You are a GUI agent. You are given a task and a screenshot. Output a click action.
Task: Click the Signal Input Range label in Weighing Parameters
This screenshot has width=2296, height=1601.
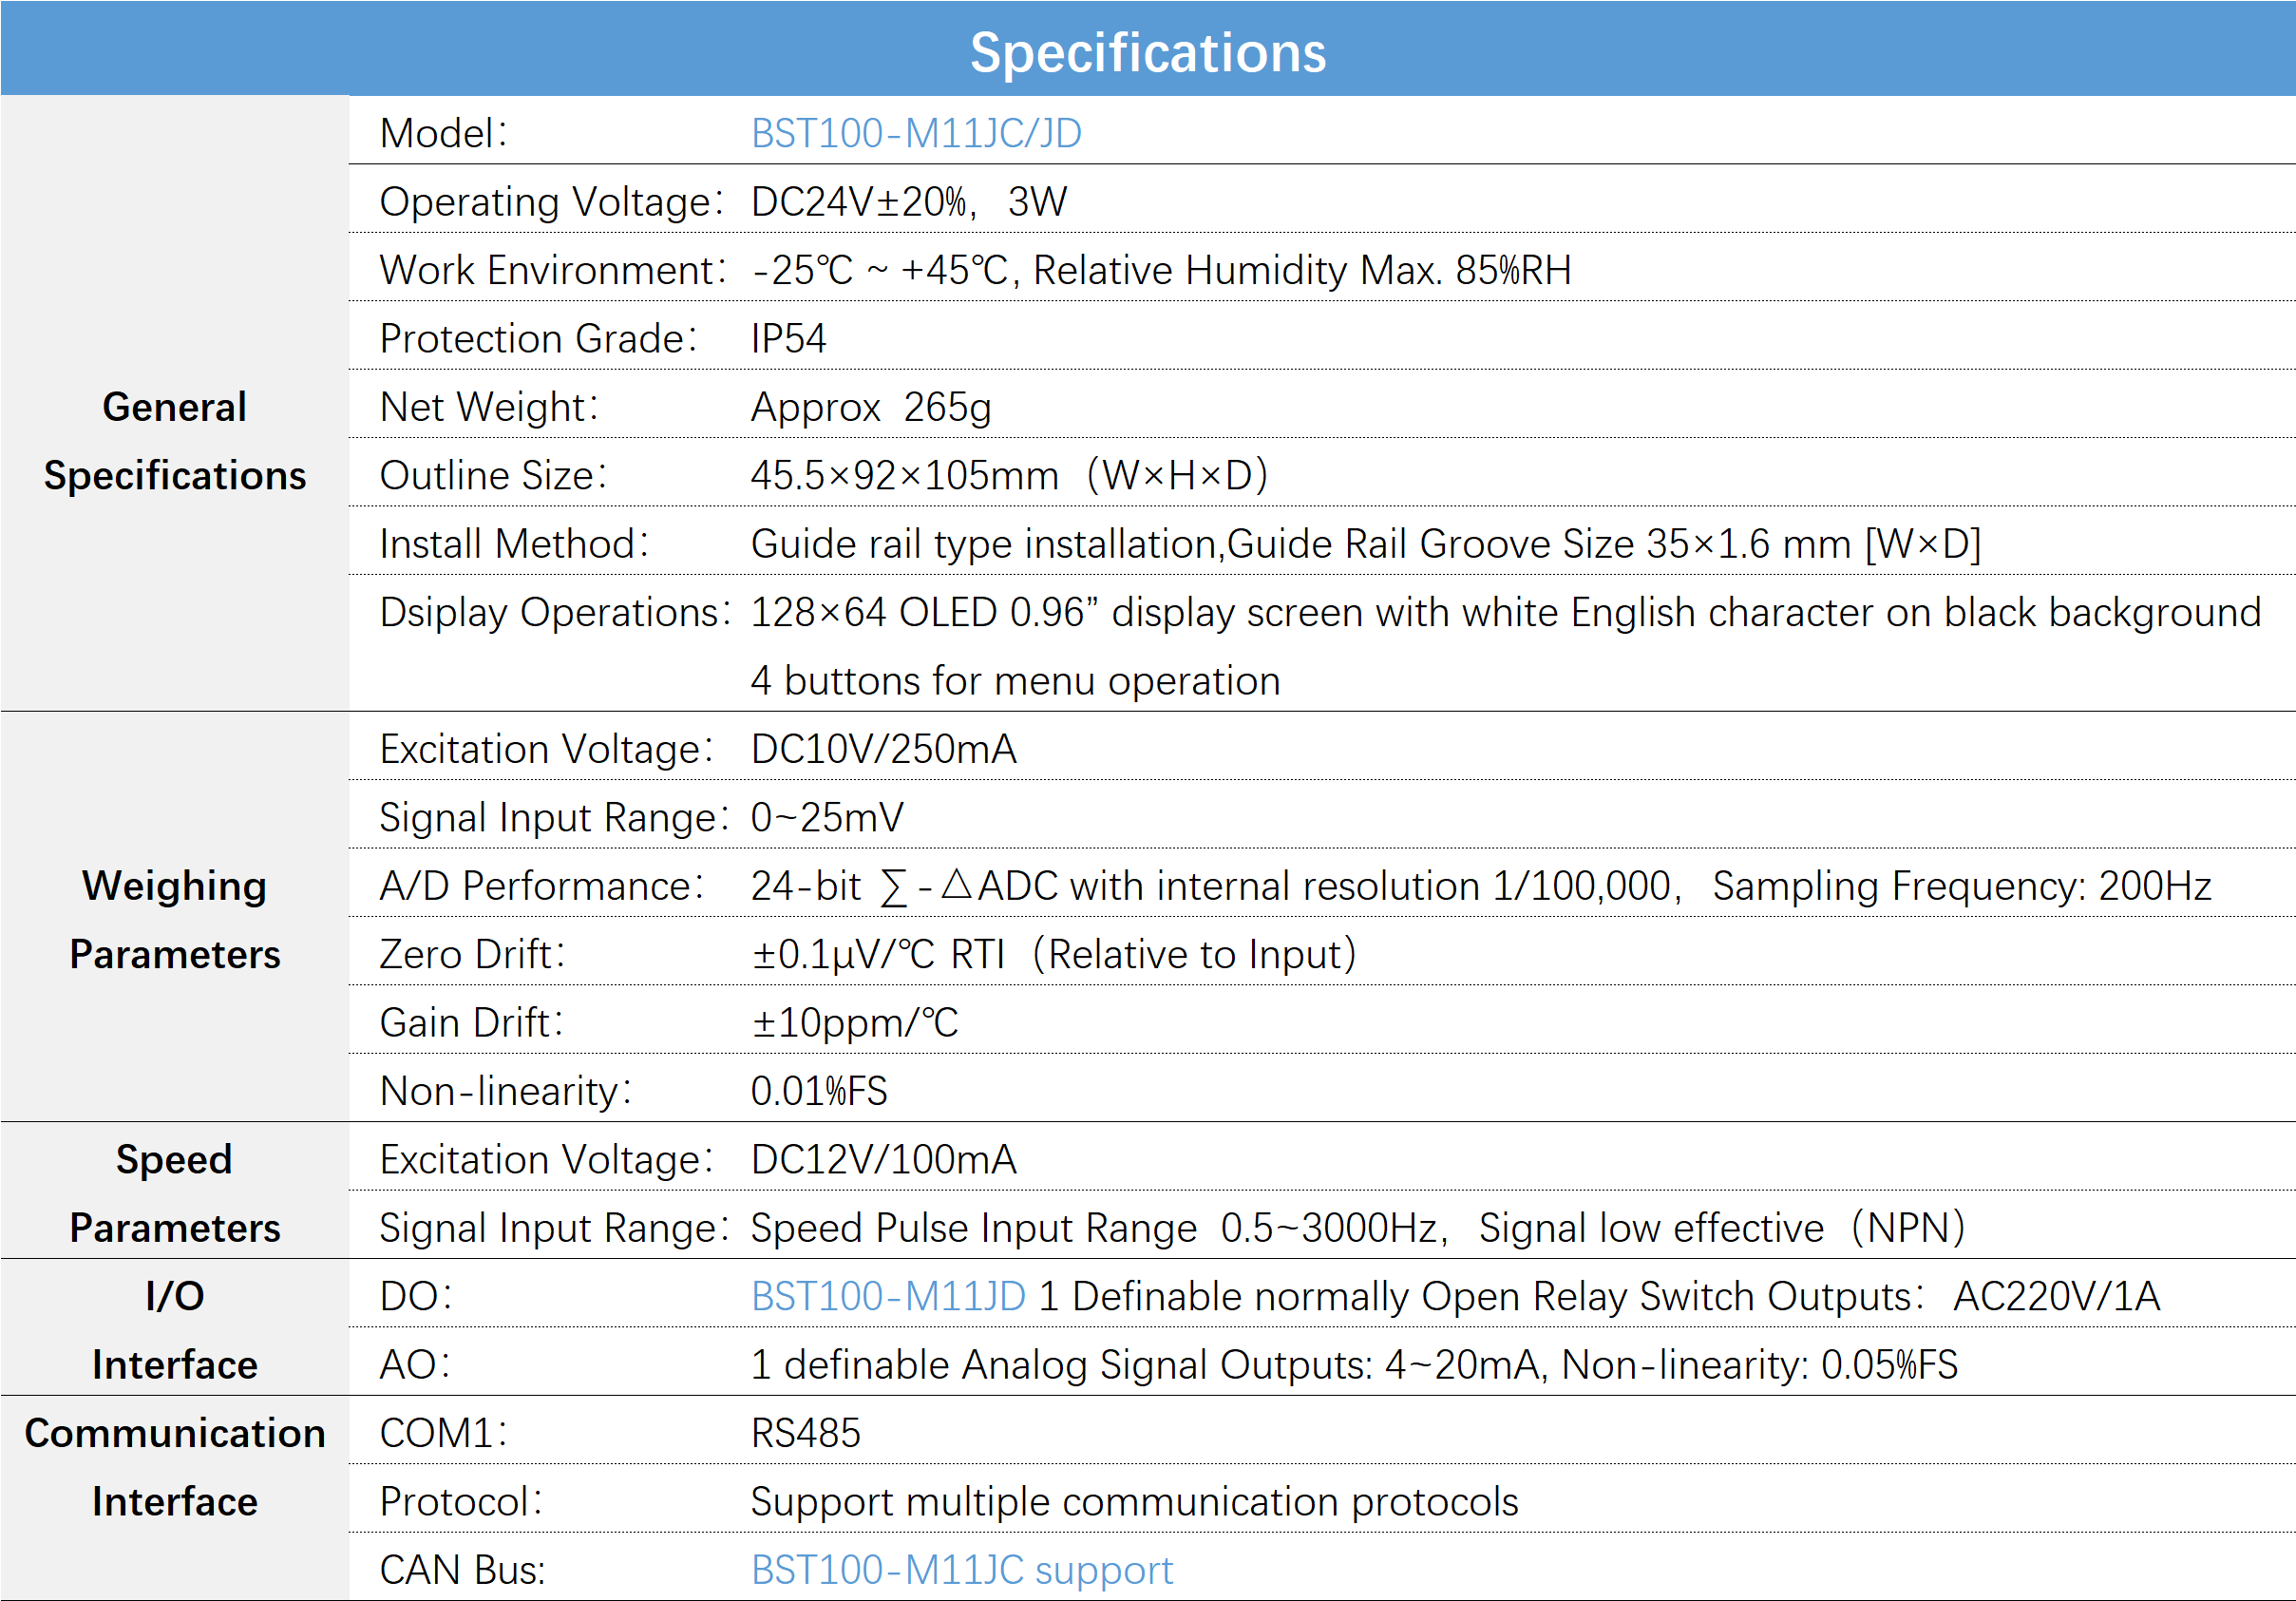click(554, 818)
